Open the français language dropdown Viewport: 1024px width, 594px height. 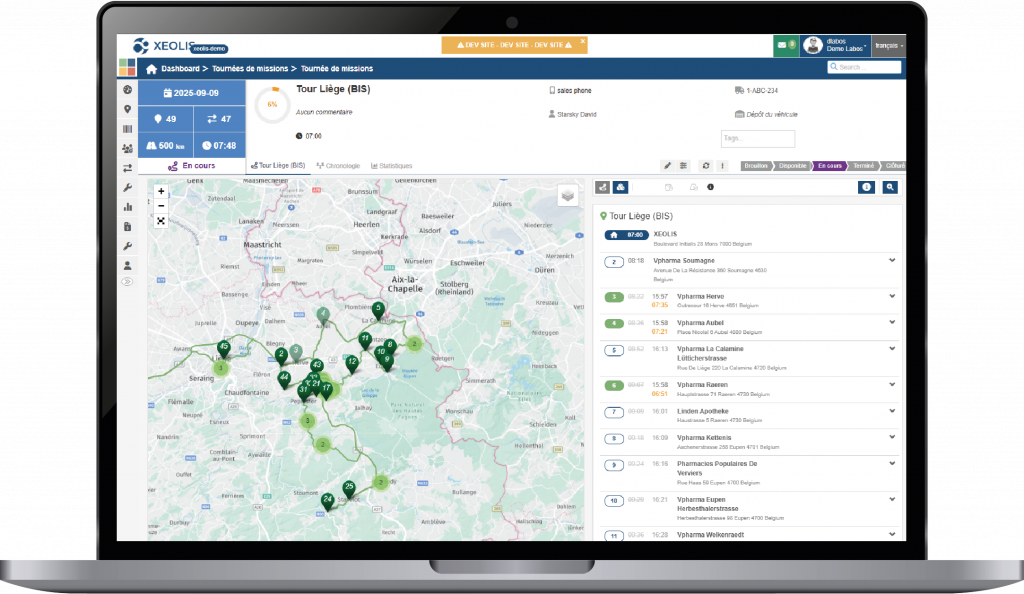[888, 46]
